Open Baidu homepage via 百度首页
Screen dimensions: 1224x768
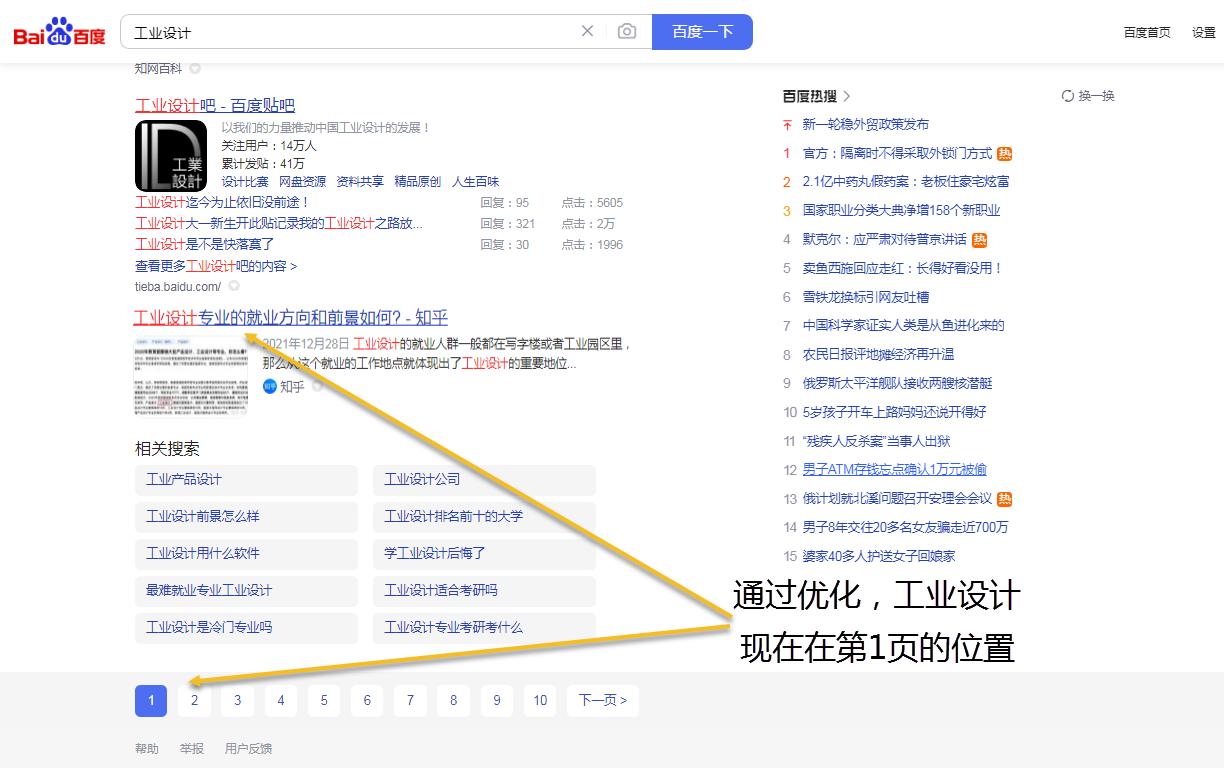pyautogui.click(x=1146, y=31)
